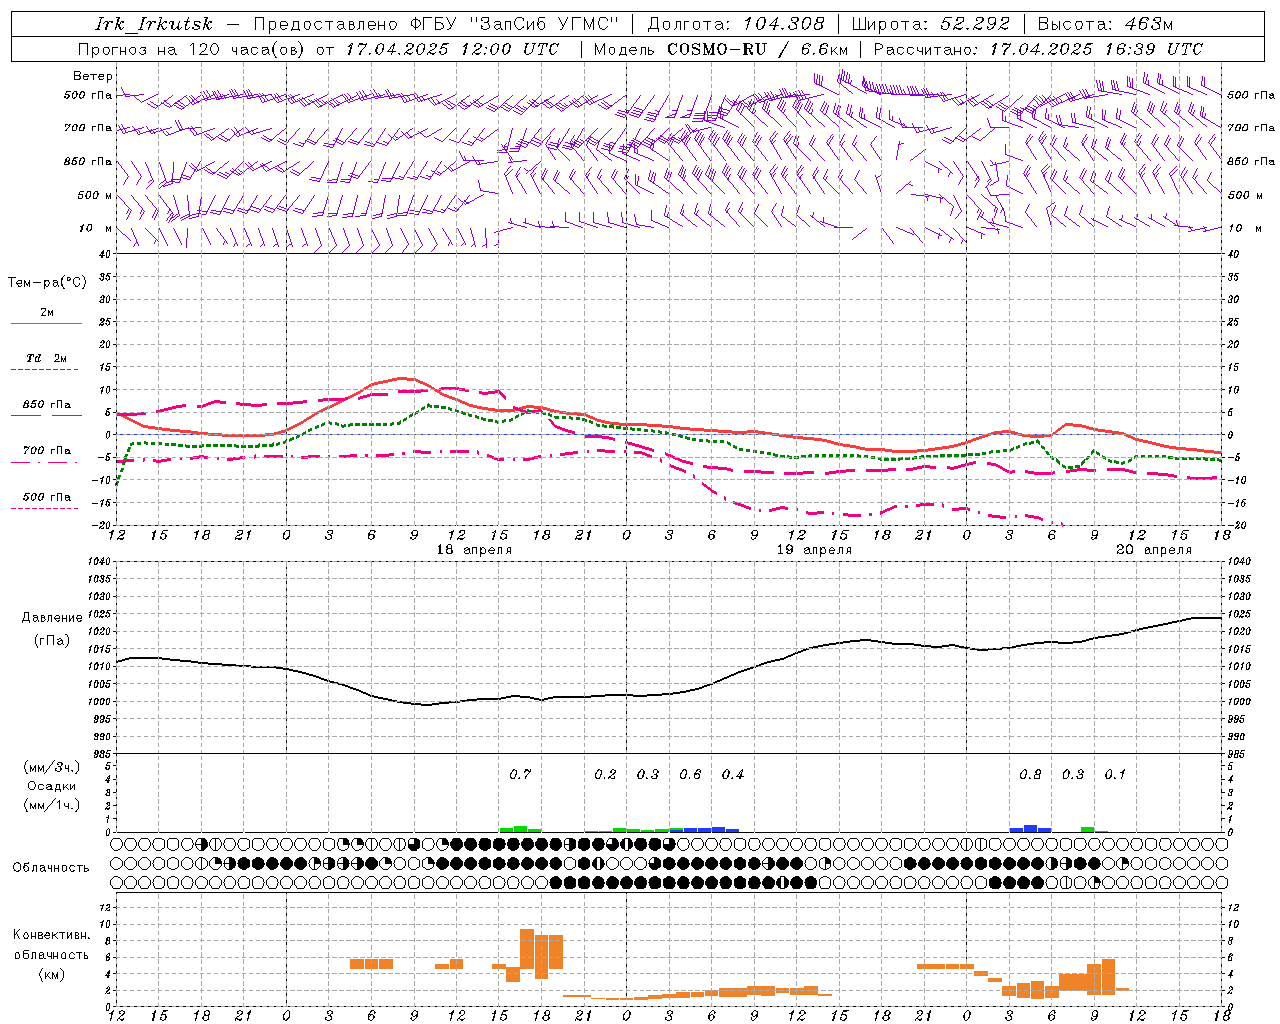This screenshot has height=1024, width=1280.
Task: Click the Ветер panel label
Action: 93,76
